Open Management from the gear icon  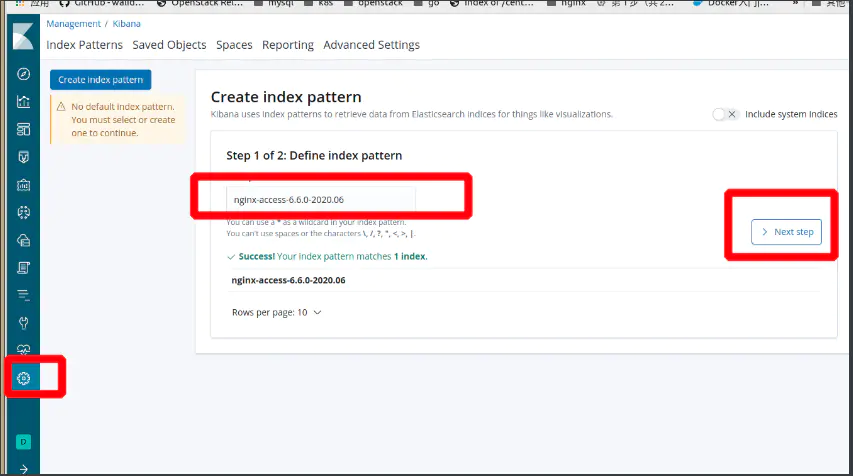coord(23,378)
